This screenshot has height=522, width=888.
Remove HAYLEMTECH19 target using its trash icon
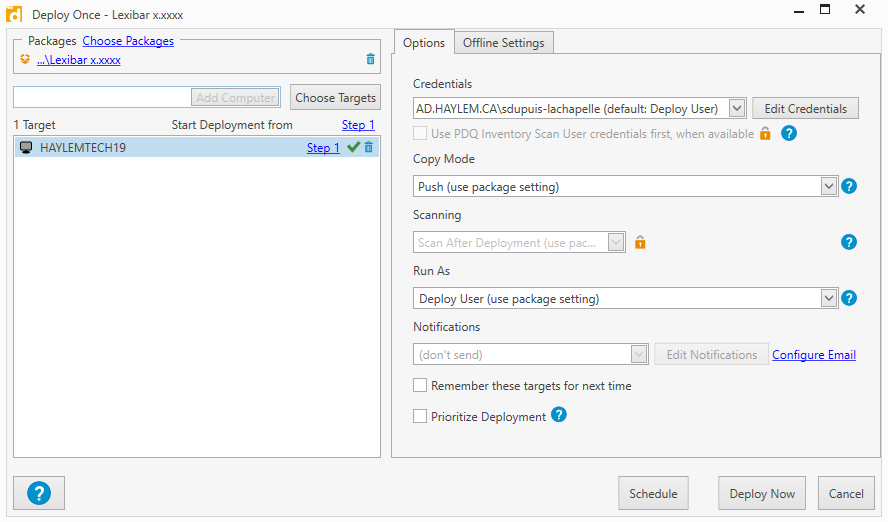tap(369, 148)
